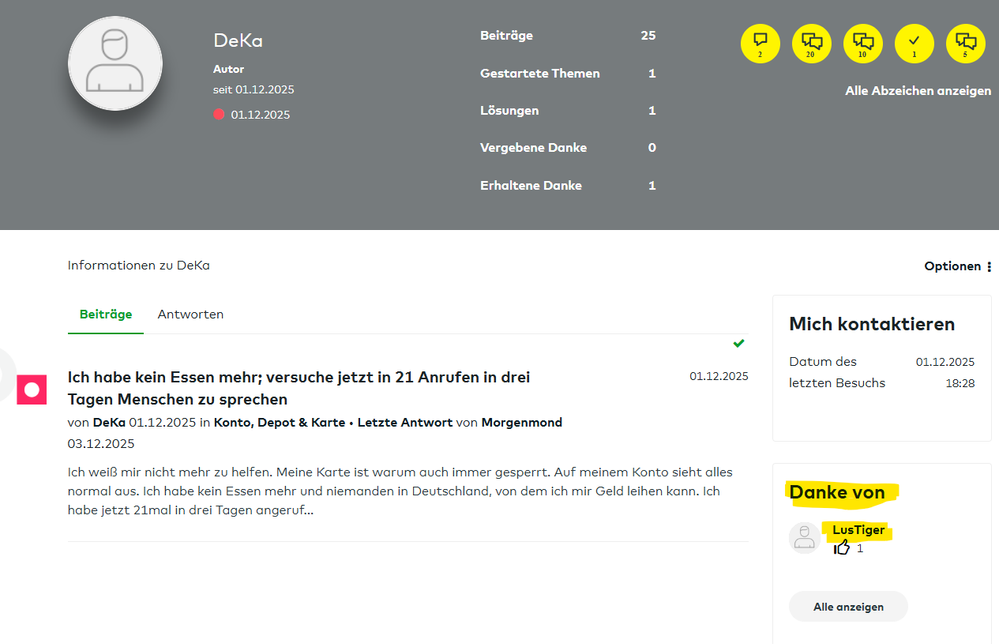Open LusTiger's profile link

click(x=858, y=530)
